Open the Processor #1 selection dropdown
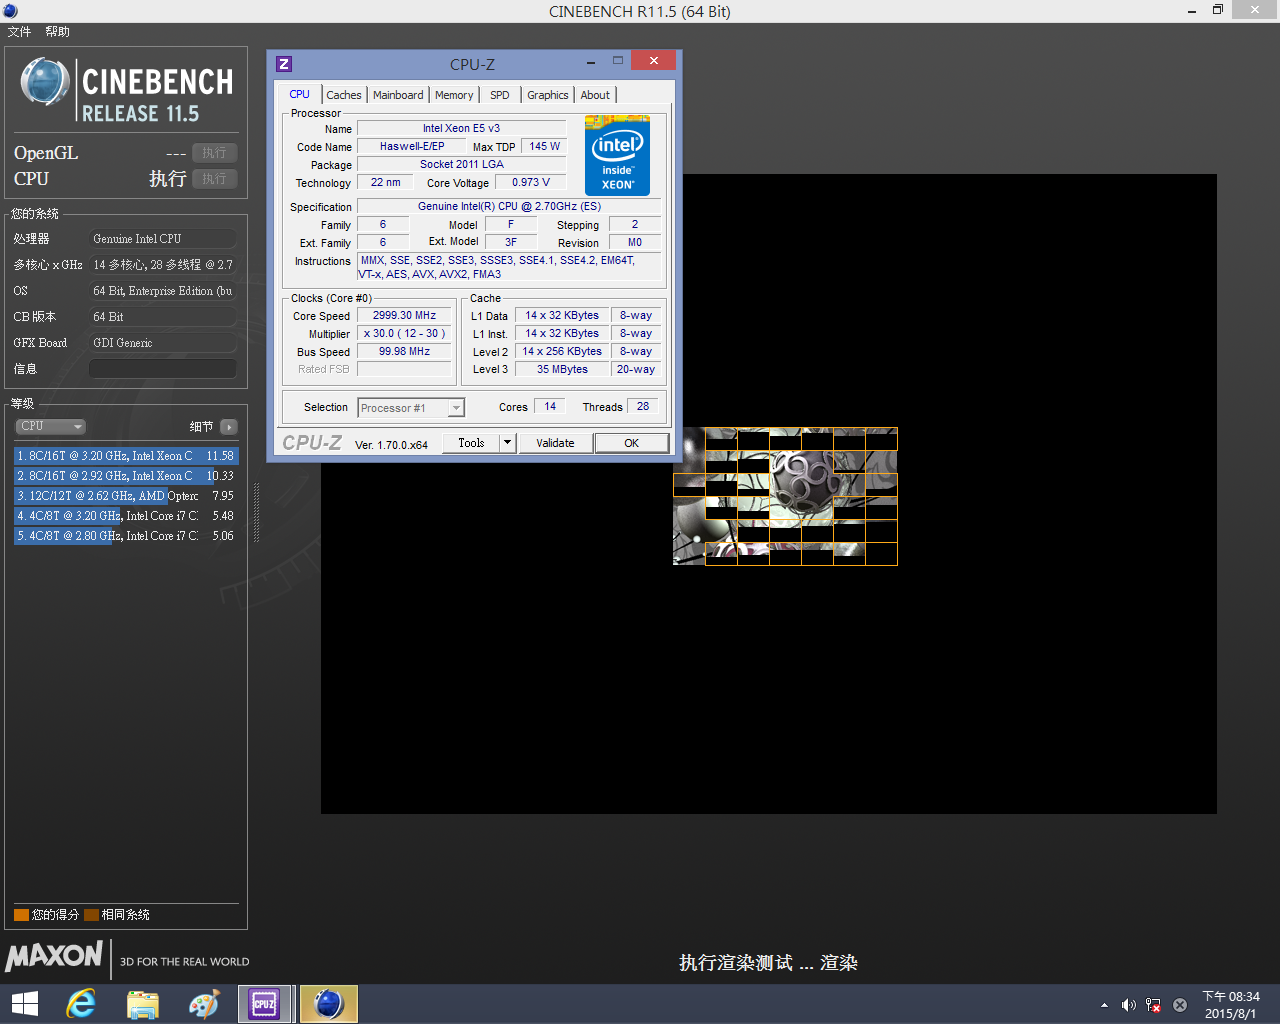Viewport: 1280px width, 1024px height. coord(411,408)
